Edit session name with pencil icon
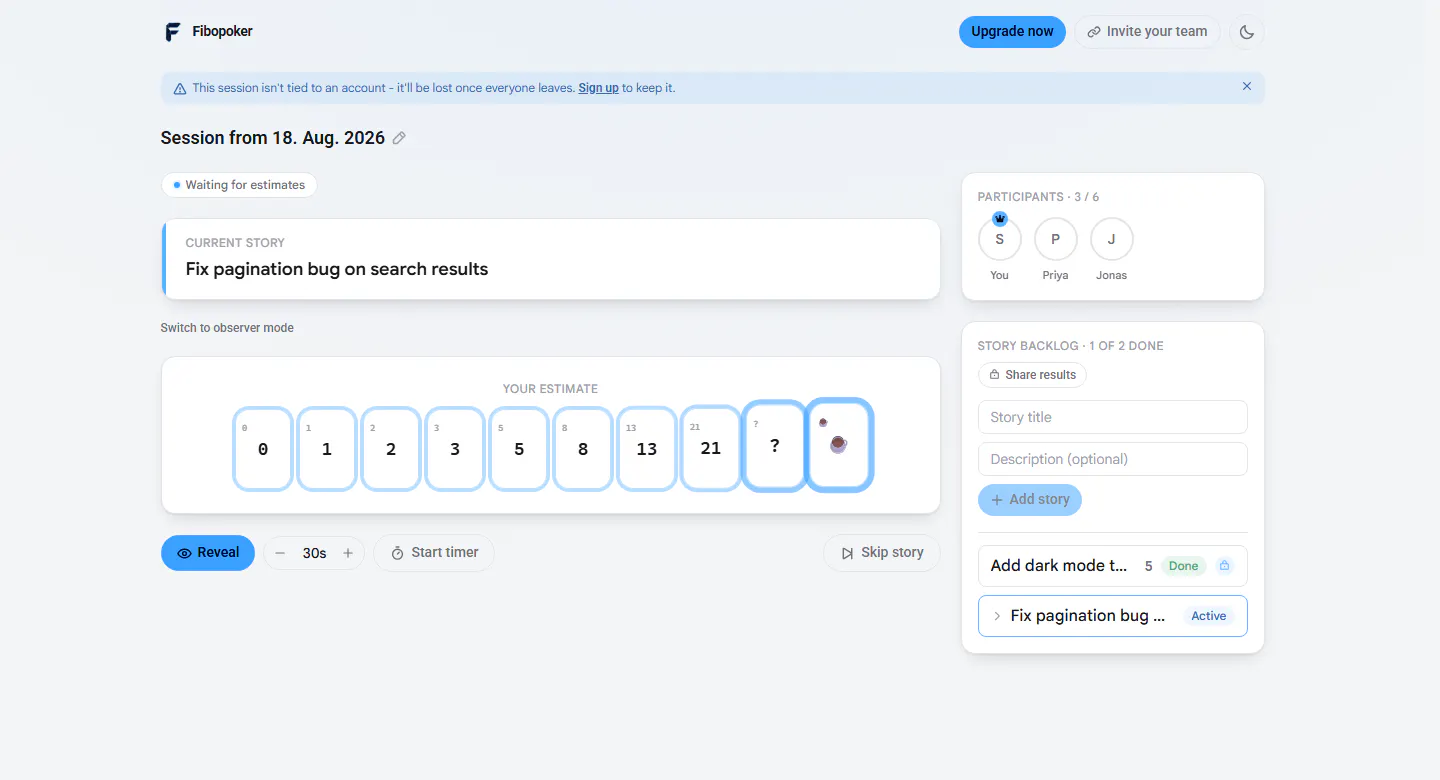The height and width of the screenshot is (780, 1440). [399, 138]
